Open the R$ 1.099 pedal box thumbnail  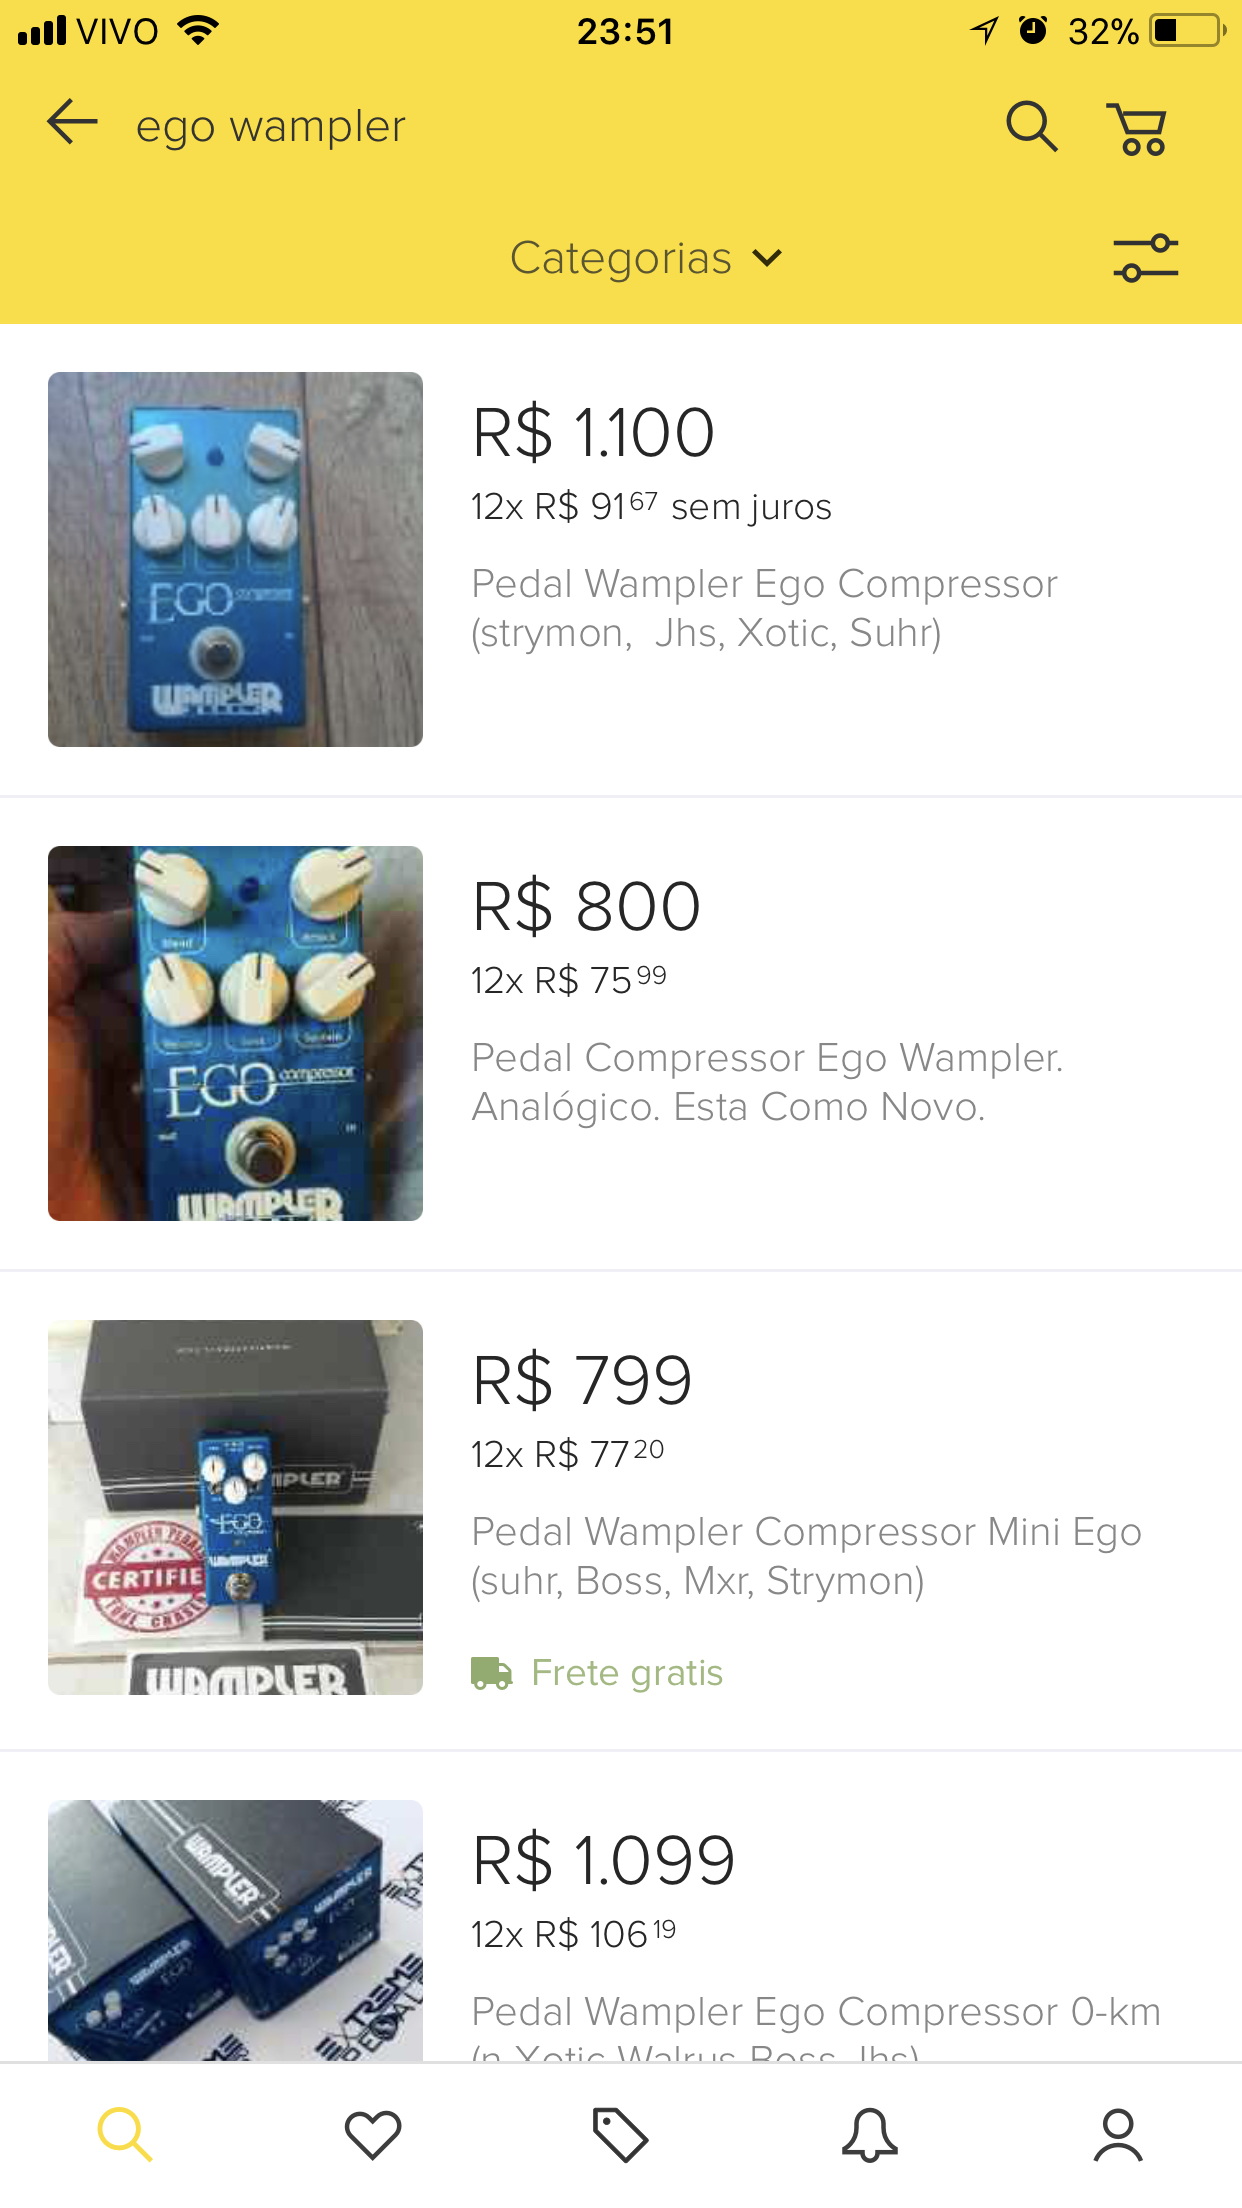[235, 1930]
